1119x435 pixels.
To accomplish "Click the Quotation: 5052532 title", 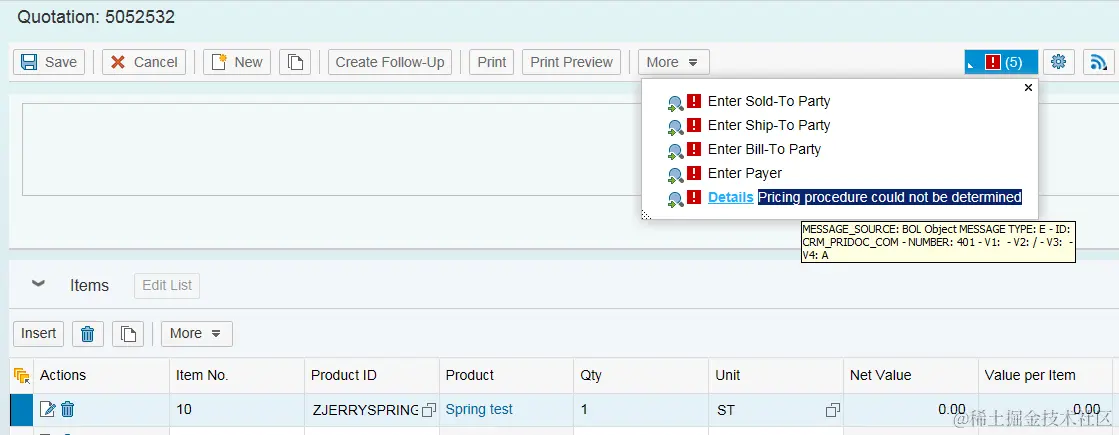I will [x=96, y=17].
